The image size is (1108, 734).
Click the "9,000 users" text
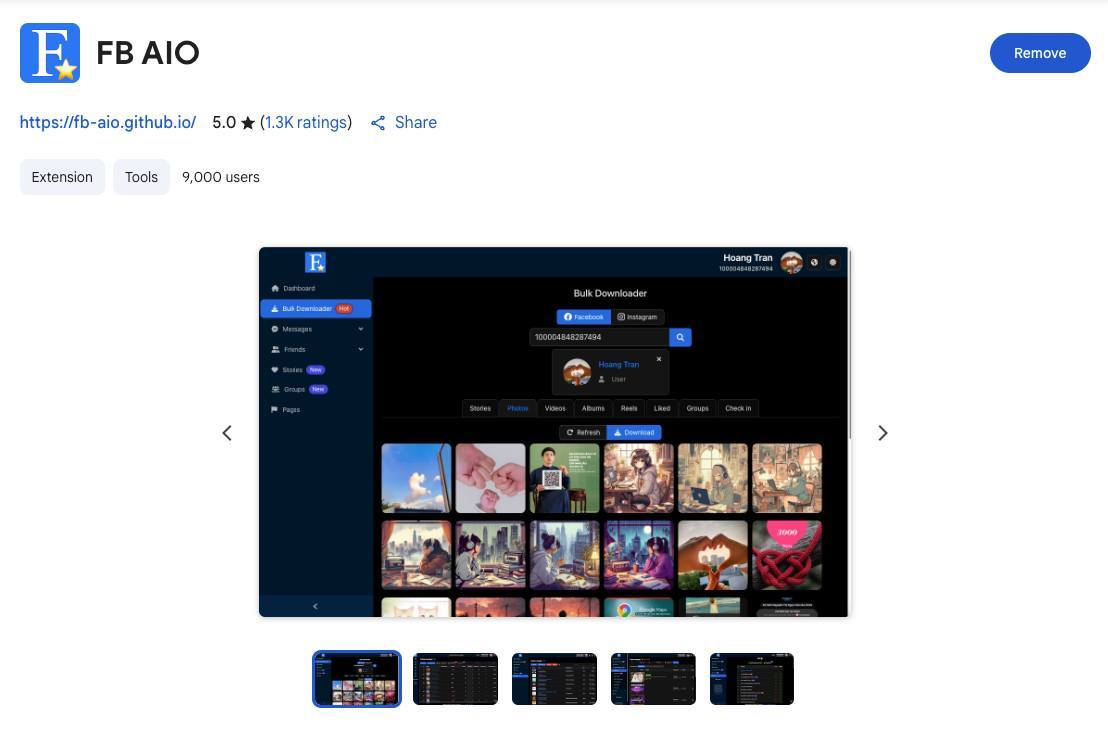coord(220,177)
